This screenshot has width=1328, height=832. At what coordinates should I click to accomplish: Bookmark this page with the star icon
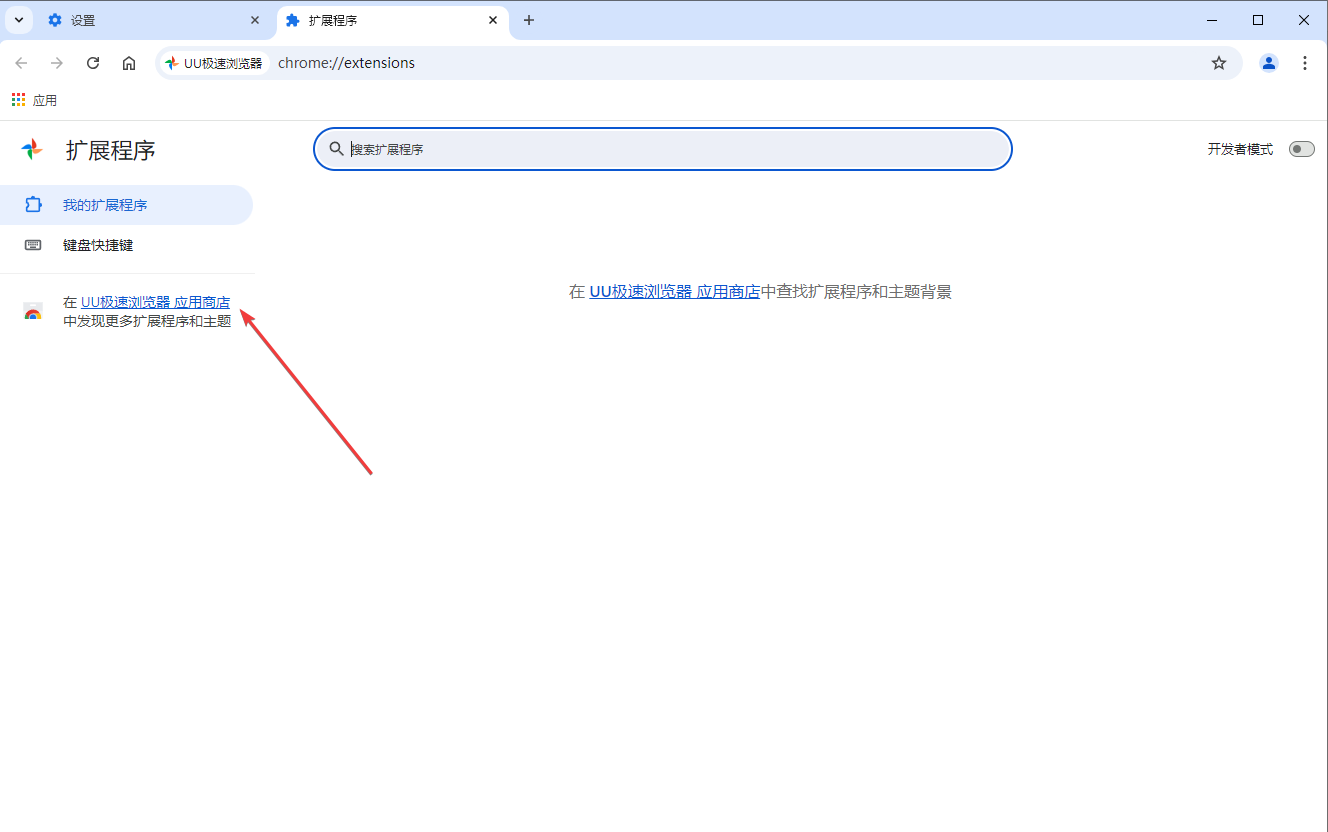(1219, 62)
